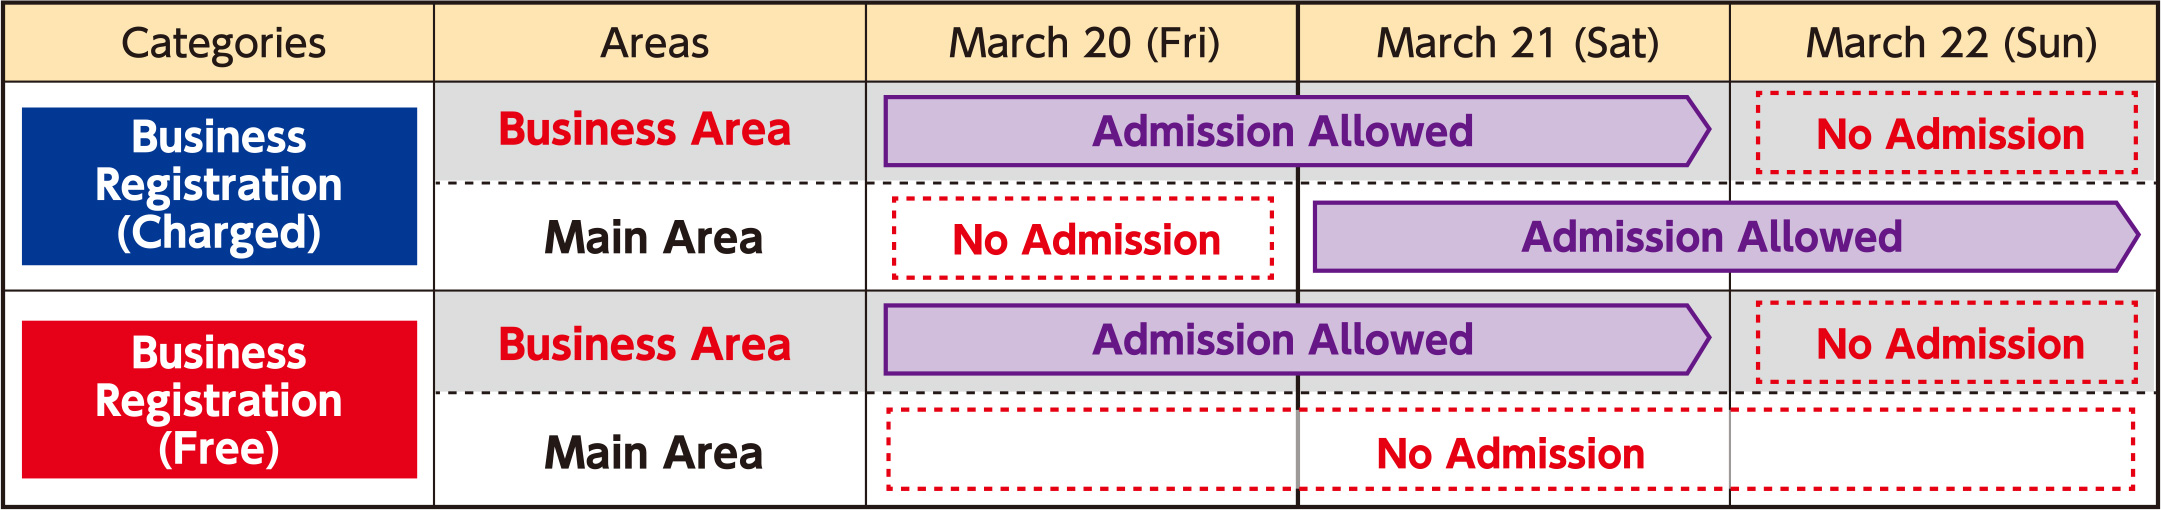Click Admission Allowed arrow for Free Business Area

1284,340
